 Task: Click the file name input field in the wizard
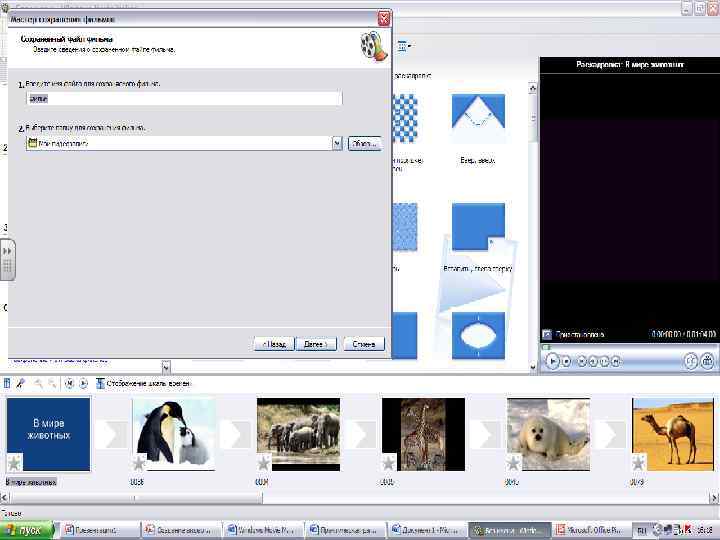(185, 98)
